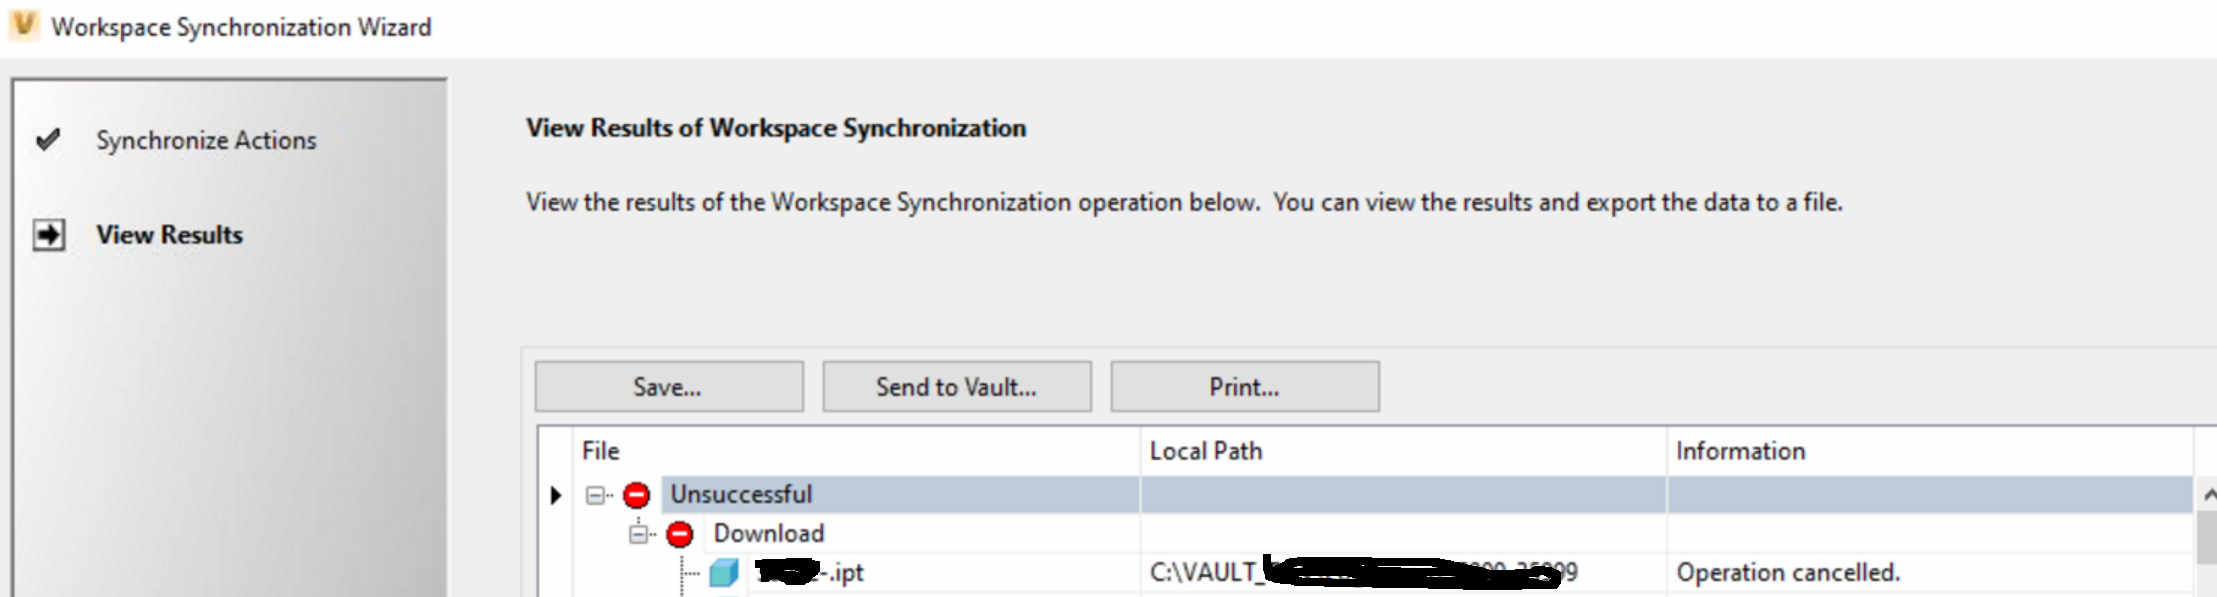Click the Print... button
Image resolution: width=2217 pixels, height=597 pixels.
pos(1244,387)
